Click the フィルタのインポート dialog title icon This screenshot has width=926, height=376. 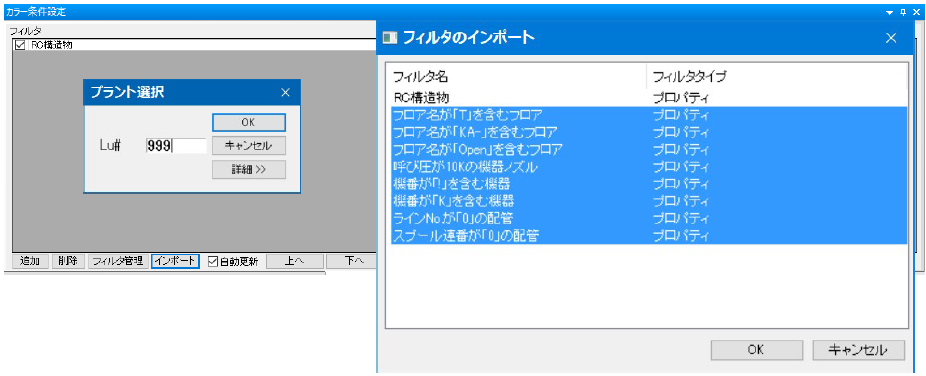point(390,38)
